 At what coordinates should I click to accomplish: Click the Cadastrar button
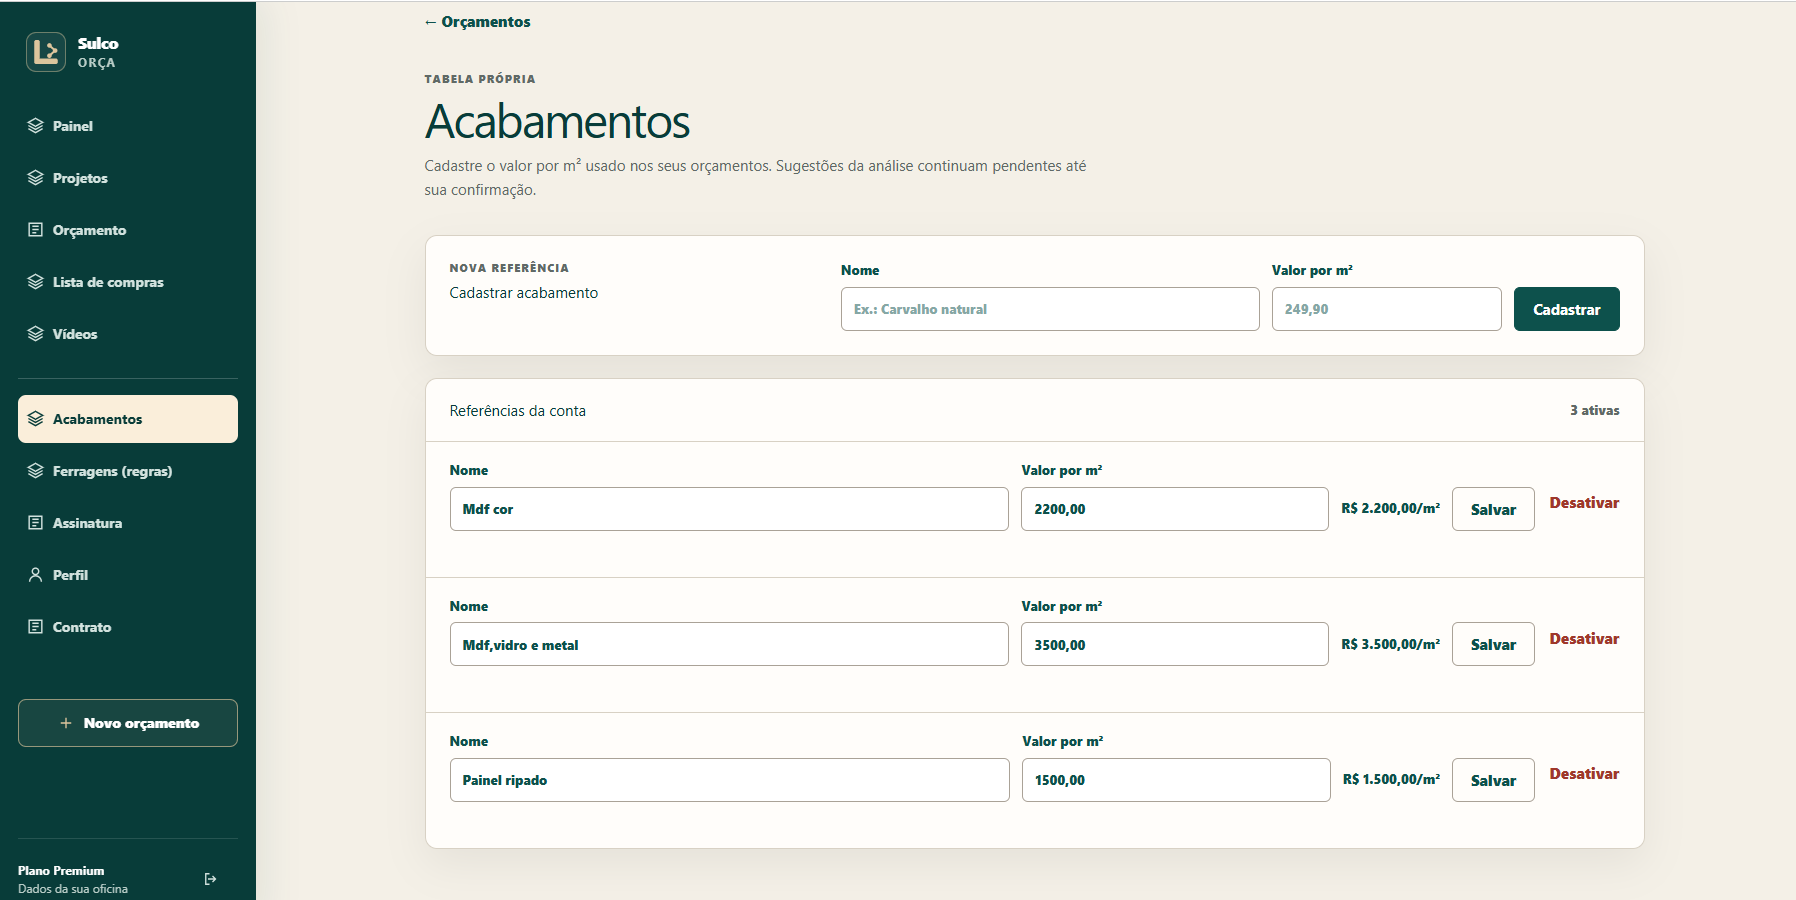coord(1566,309)
